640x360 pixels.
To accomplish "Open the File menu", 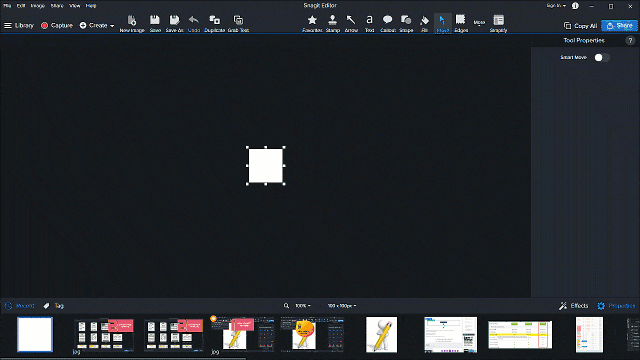I will pos(7,6).
